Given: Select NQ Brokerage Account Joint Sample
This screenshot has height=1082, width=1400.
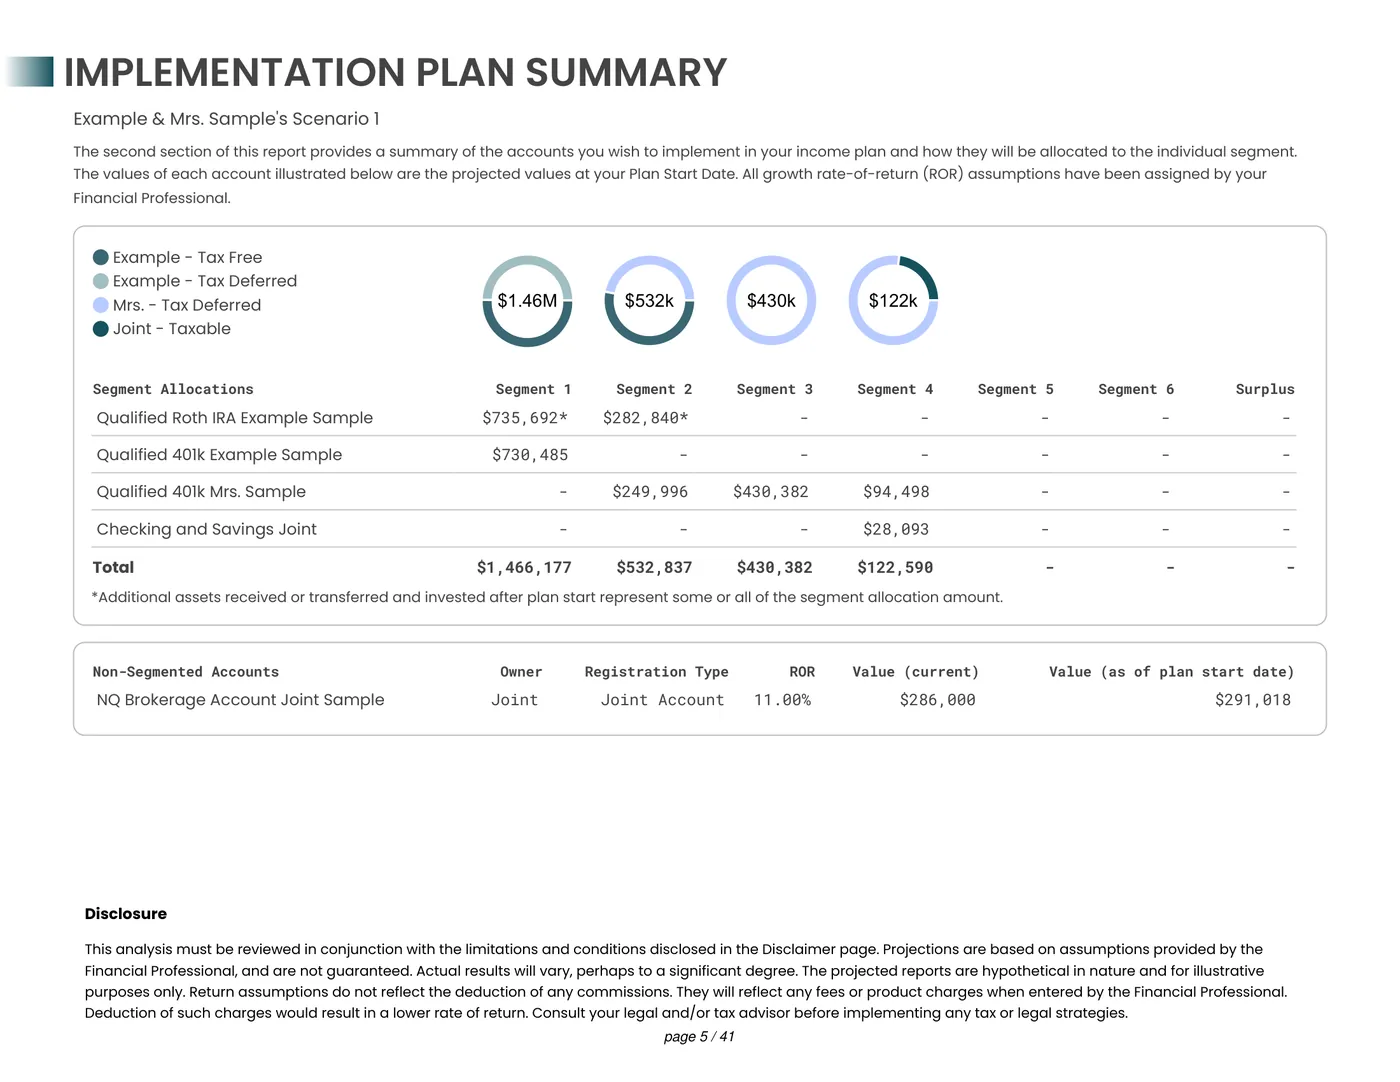Looking at the screenshot, I should coord(240,700).
